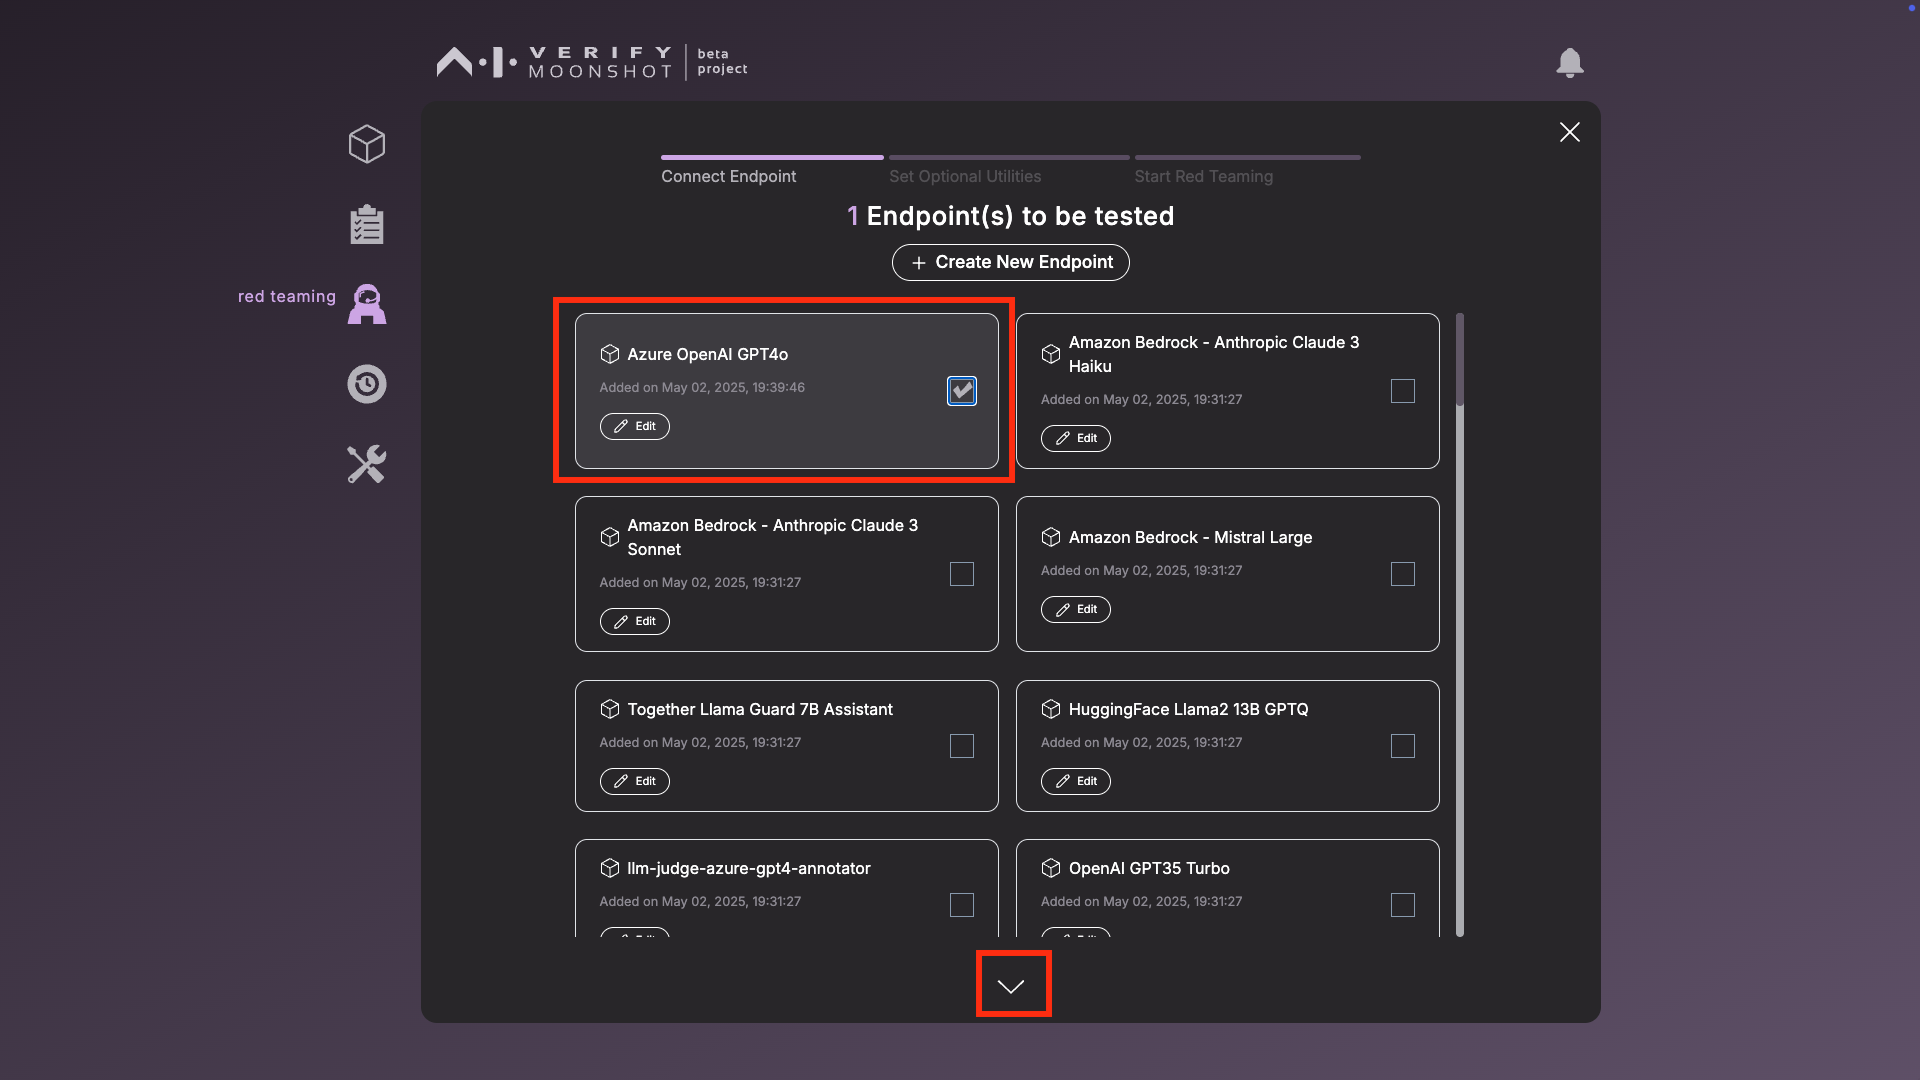This screenshot has width=1920, height=1080.
Task: Click the 'beta project' label in header
Action: [x=722, y=61]
